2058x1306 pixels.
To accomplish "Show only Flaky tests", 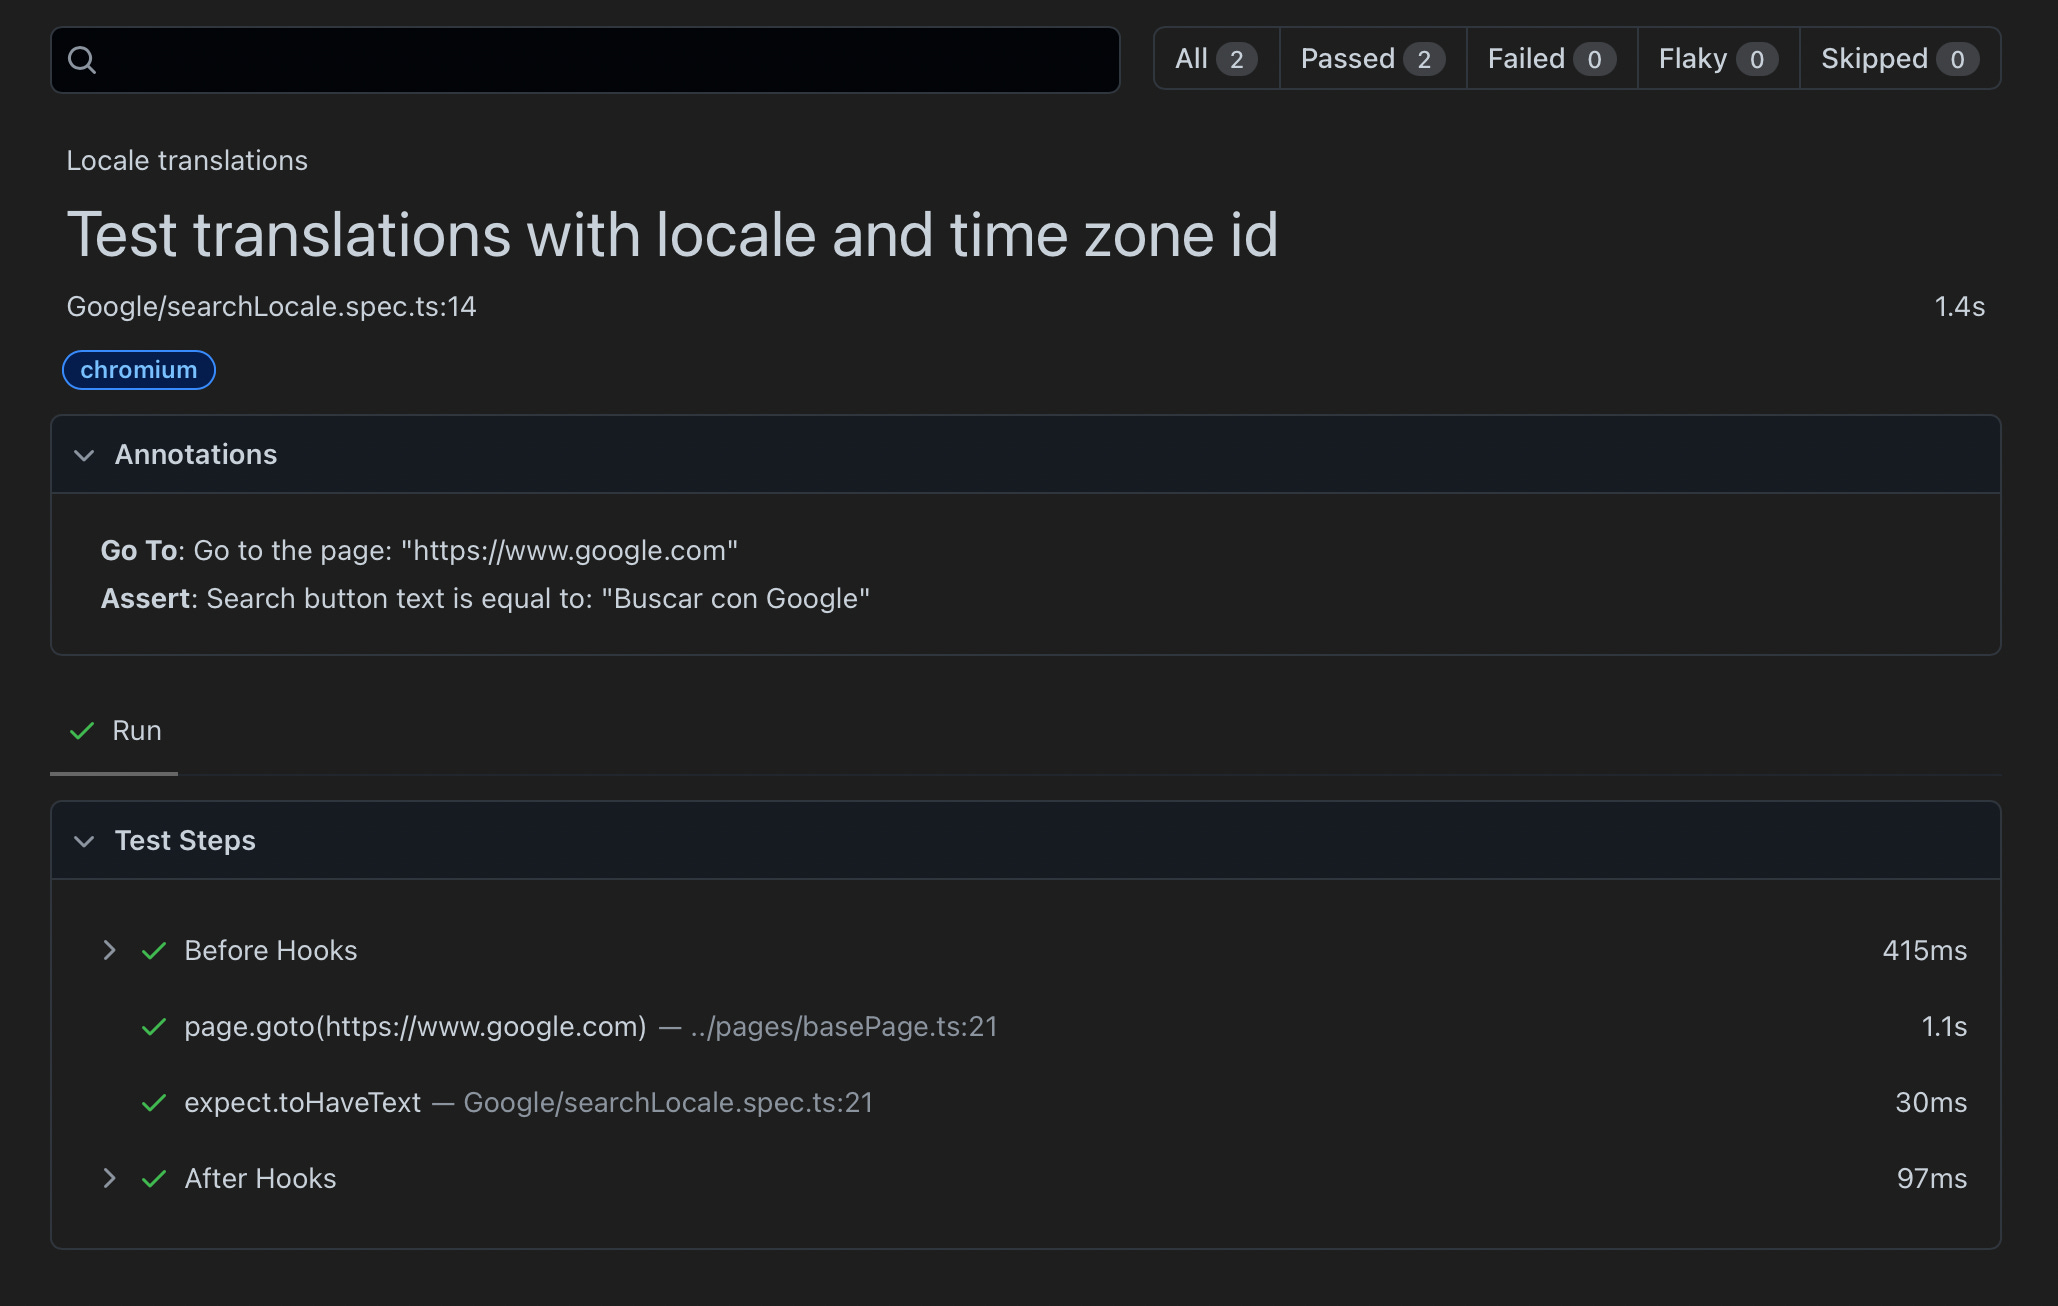I will point(1717,59).
